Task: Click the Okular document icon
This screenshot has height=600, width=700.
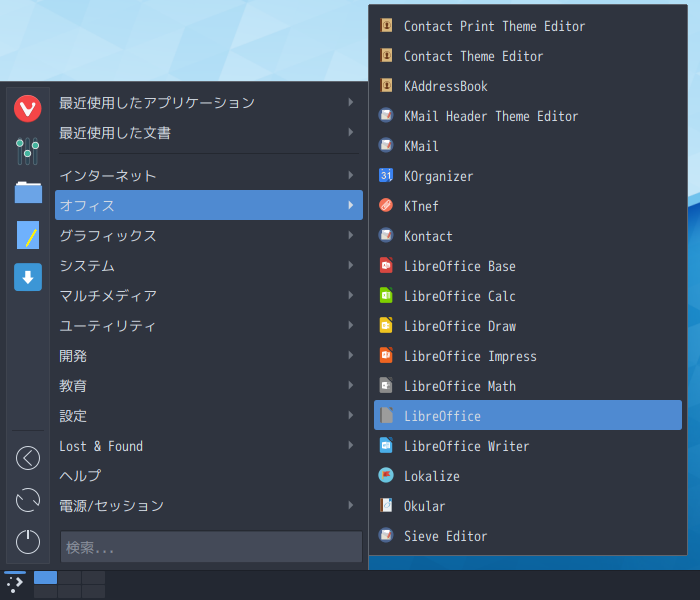Action: [x=386, y=505]
